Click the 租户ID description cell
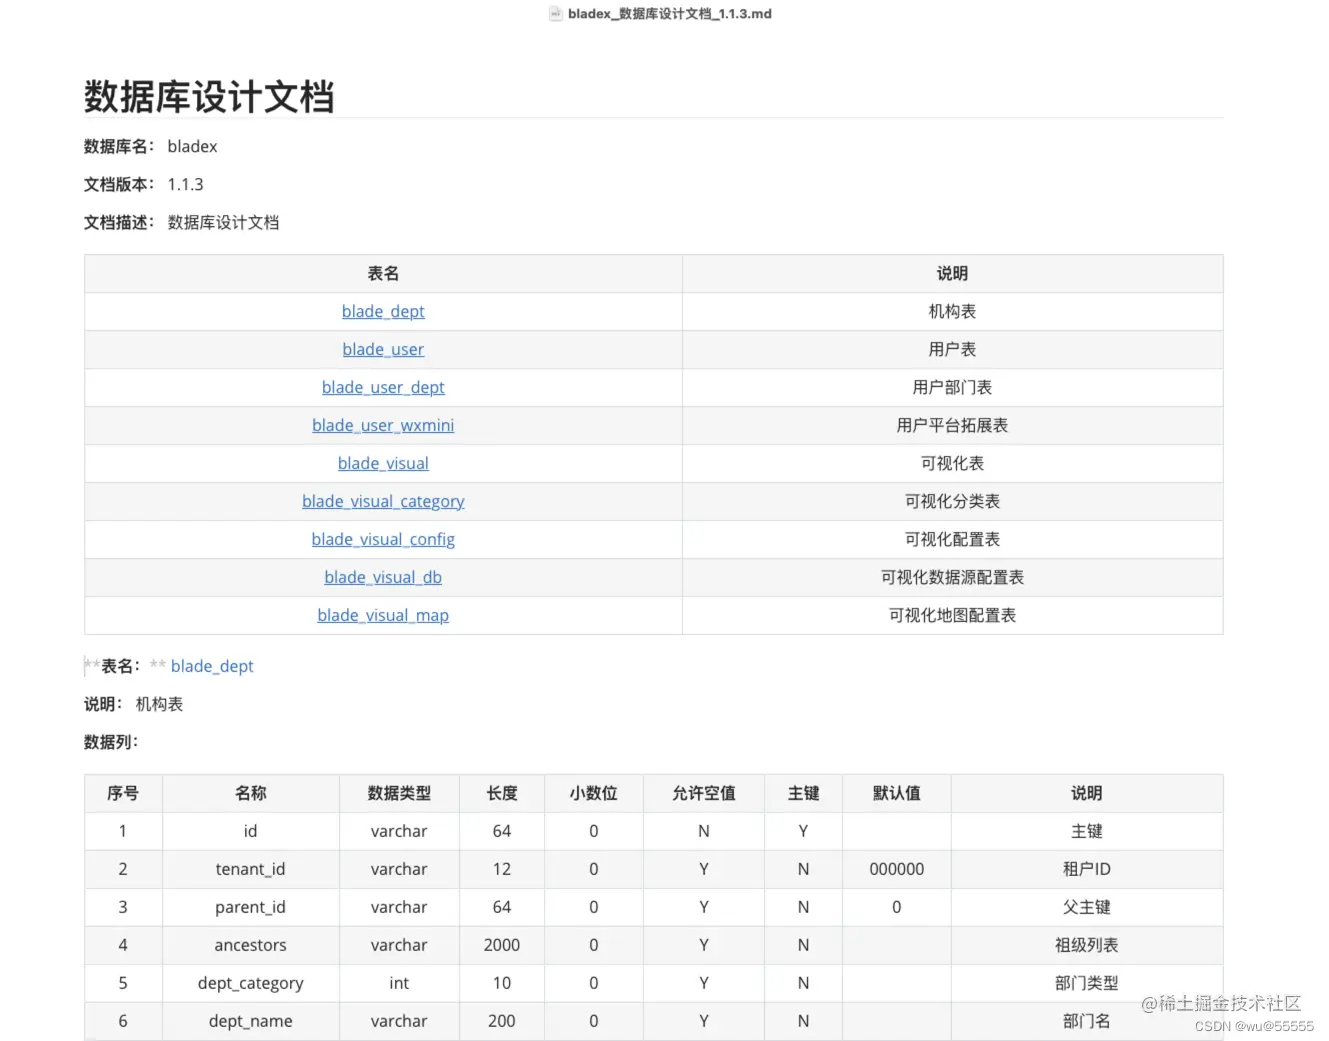 pyautogui.click(x=1087, y=869)
